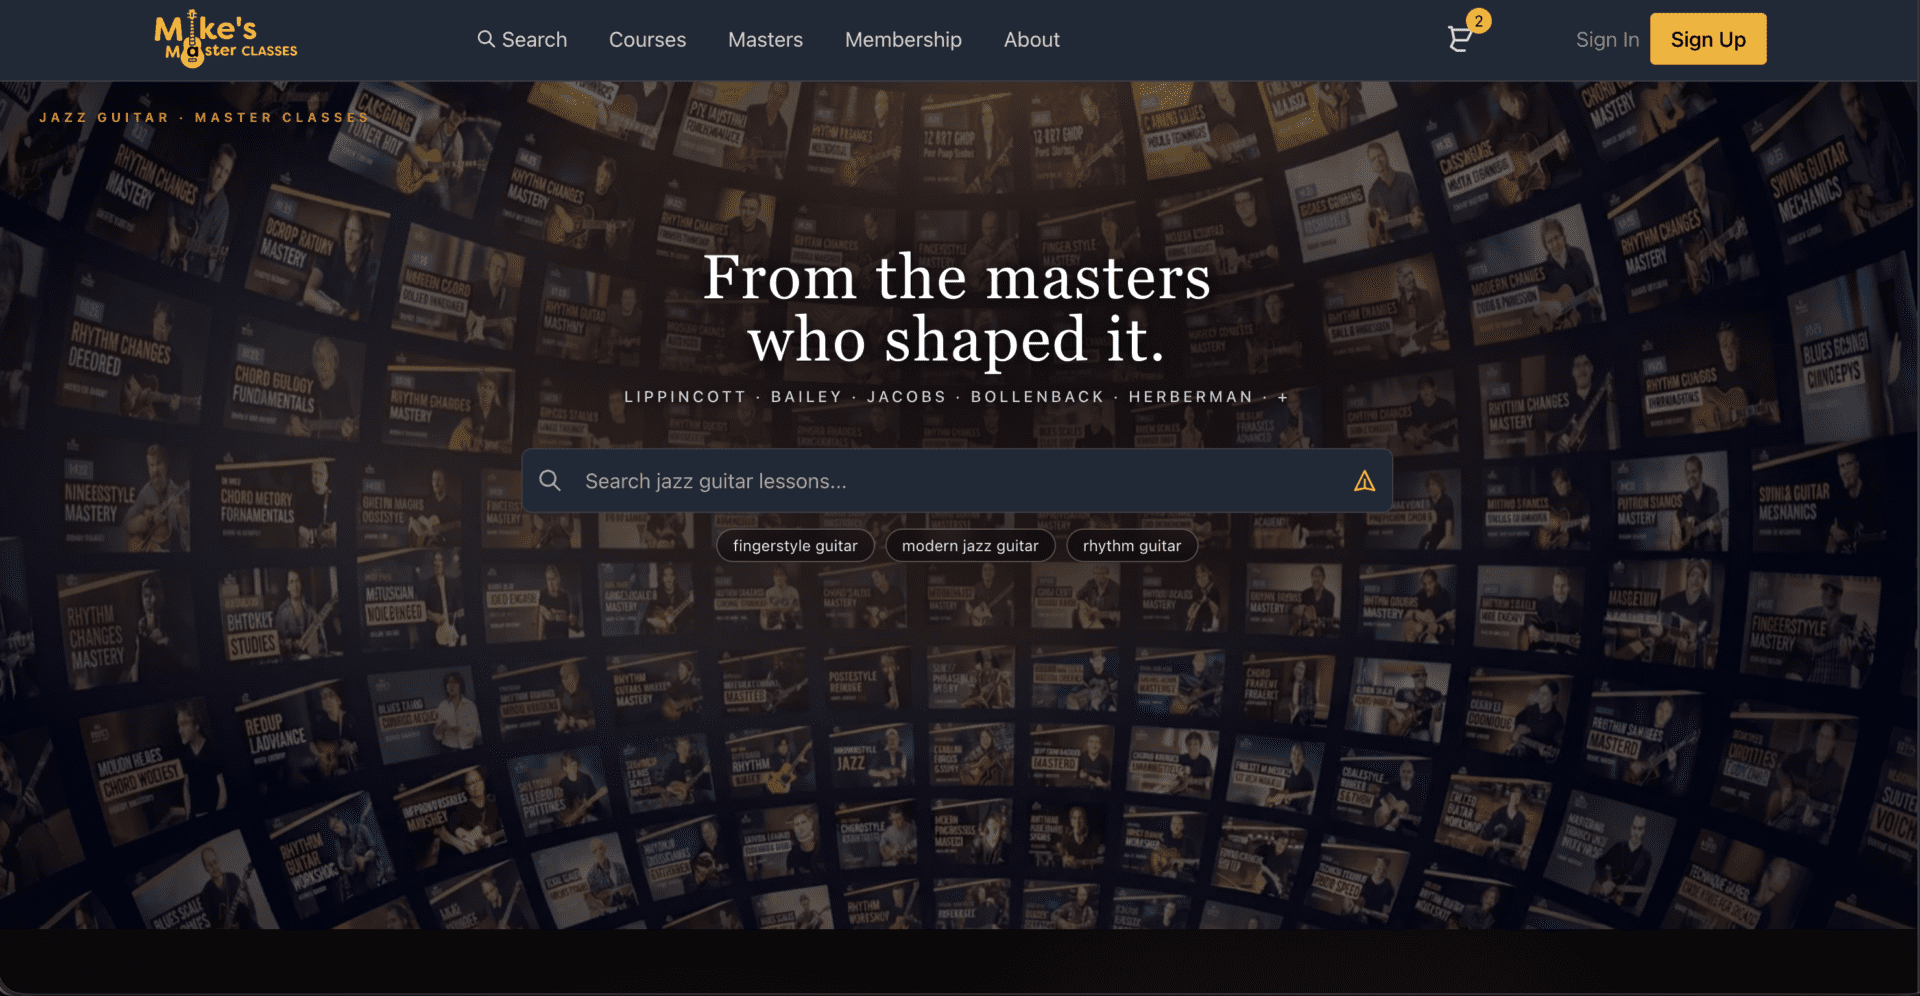Viewport: 1920px width, 996px height.
Task: Open the About page
Action: tap(1032, 40)
